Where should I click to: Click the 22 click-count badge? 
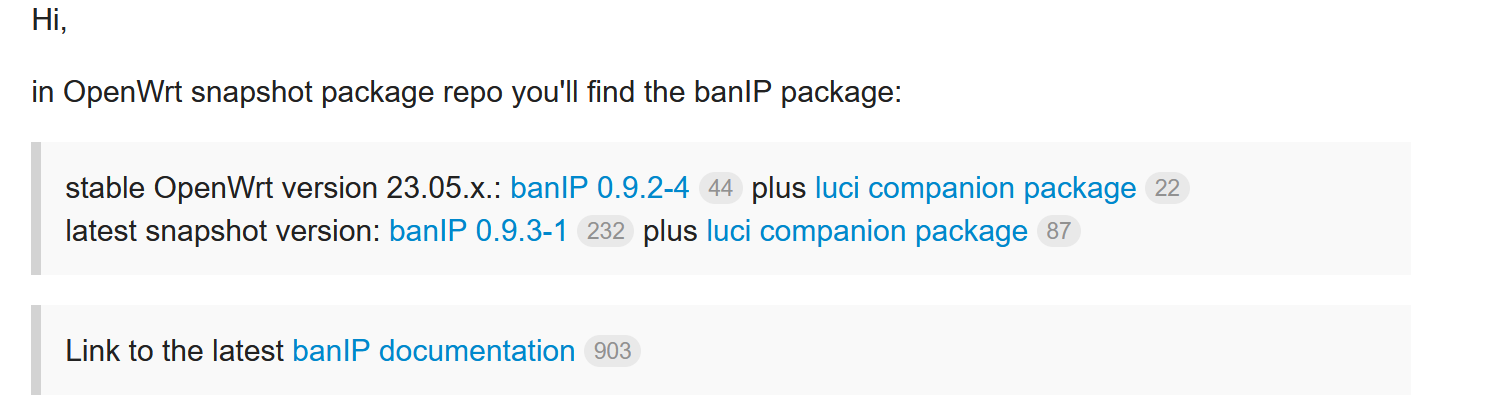click(1167, 188)
